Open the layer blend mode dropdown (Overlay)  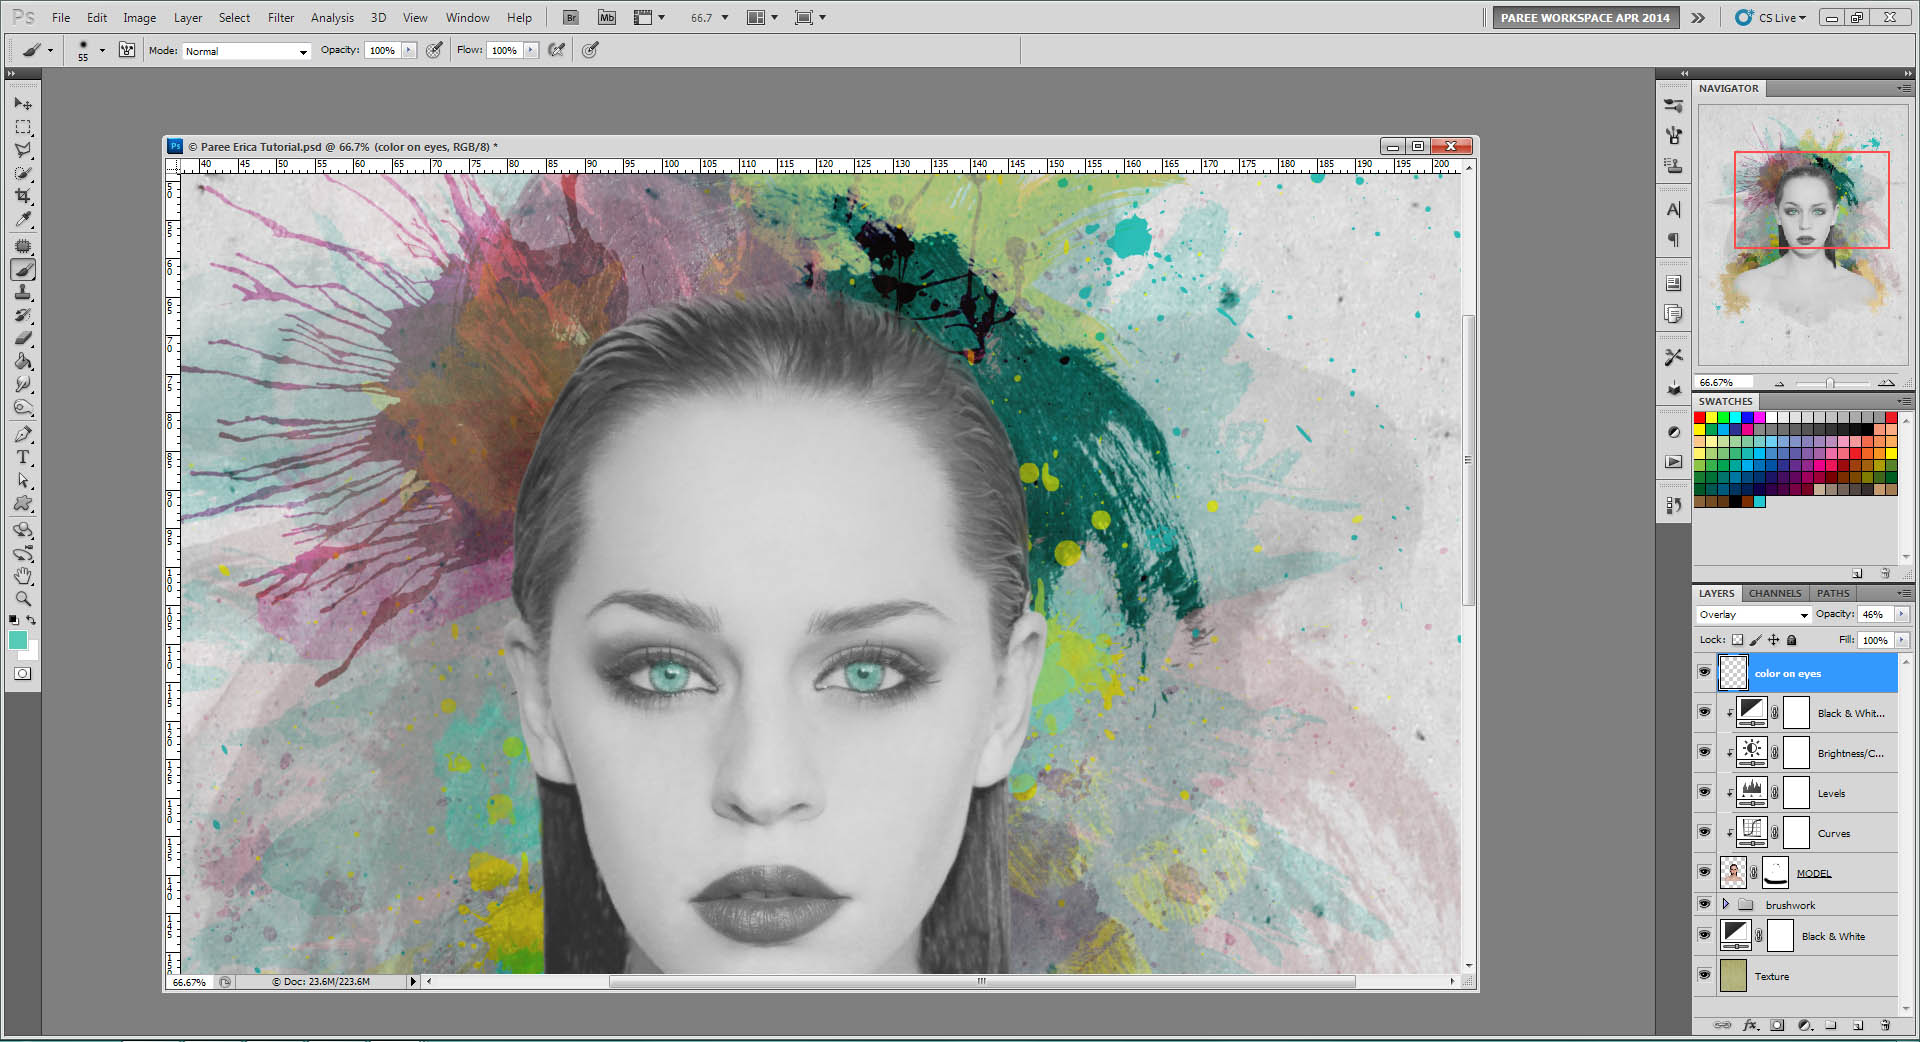[x=1753, y=615]
